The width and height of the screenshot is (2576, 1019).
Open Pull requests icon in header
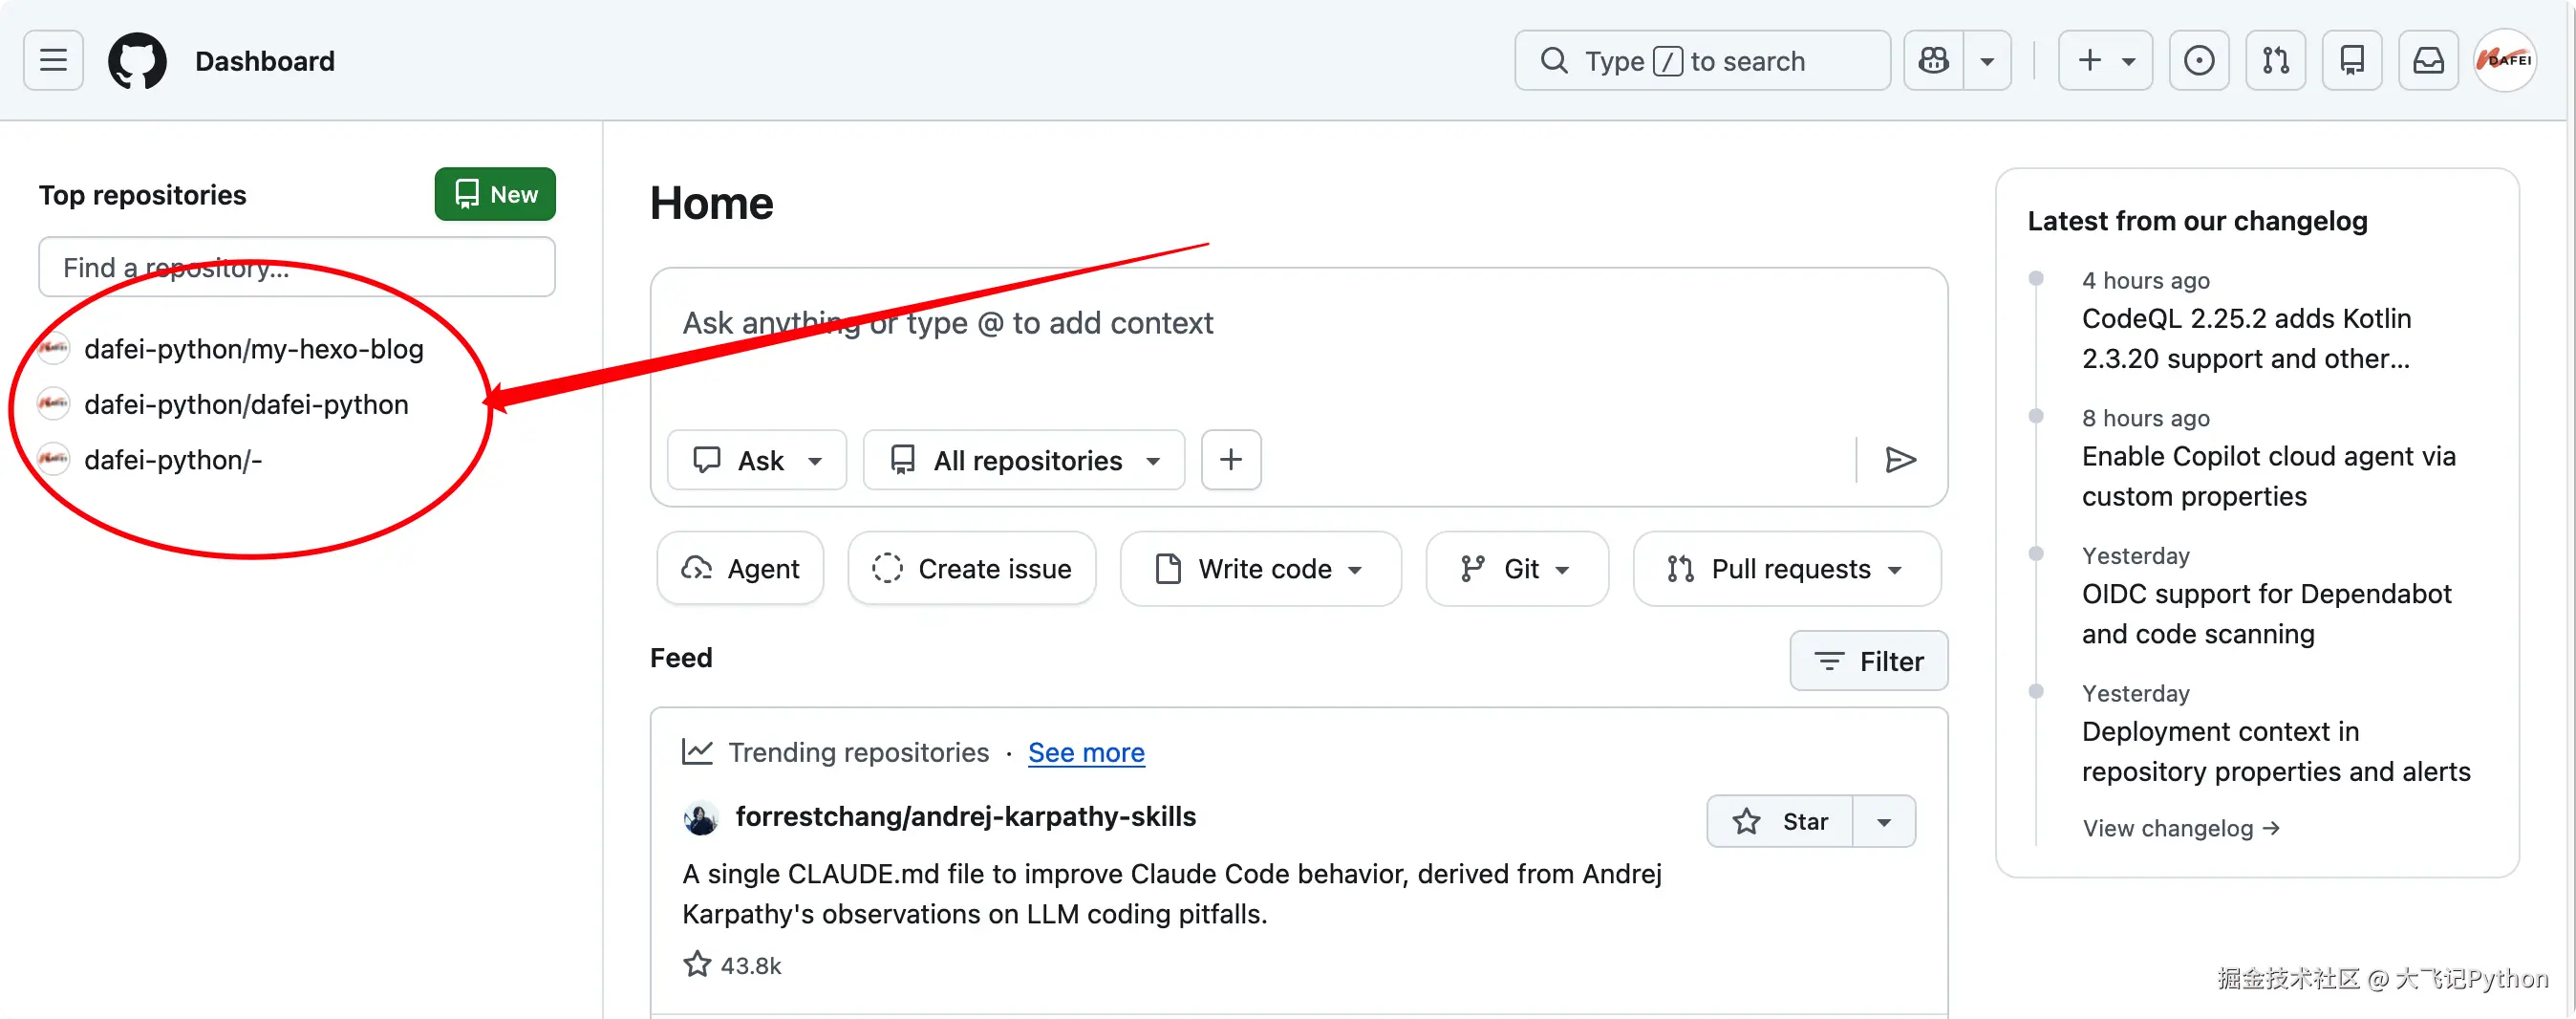(2275, 61)
